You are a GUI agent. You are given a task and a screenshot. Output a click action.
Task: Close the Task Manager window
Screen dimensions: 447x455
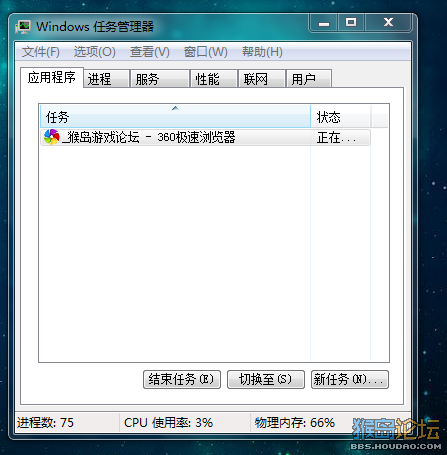pyautogui.click(x=388, y=23)
